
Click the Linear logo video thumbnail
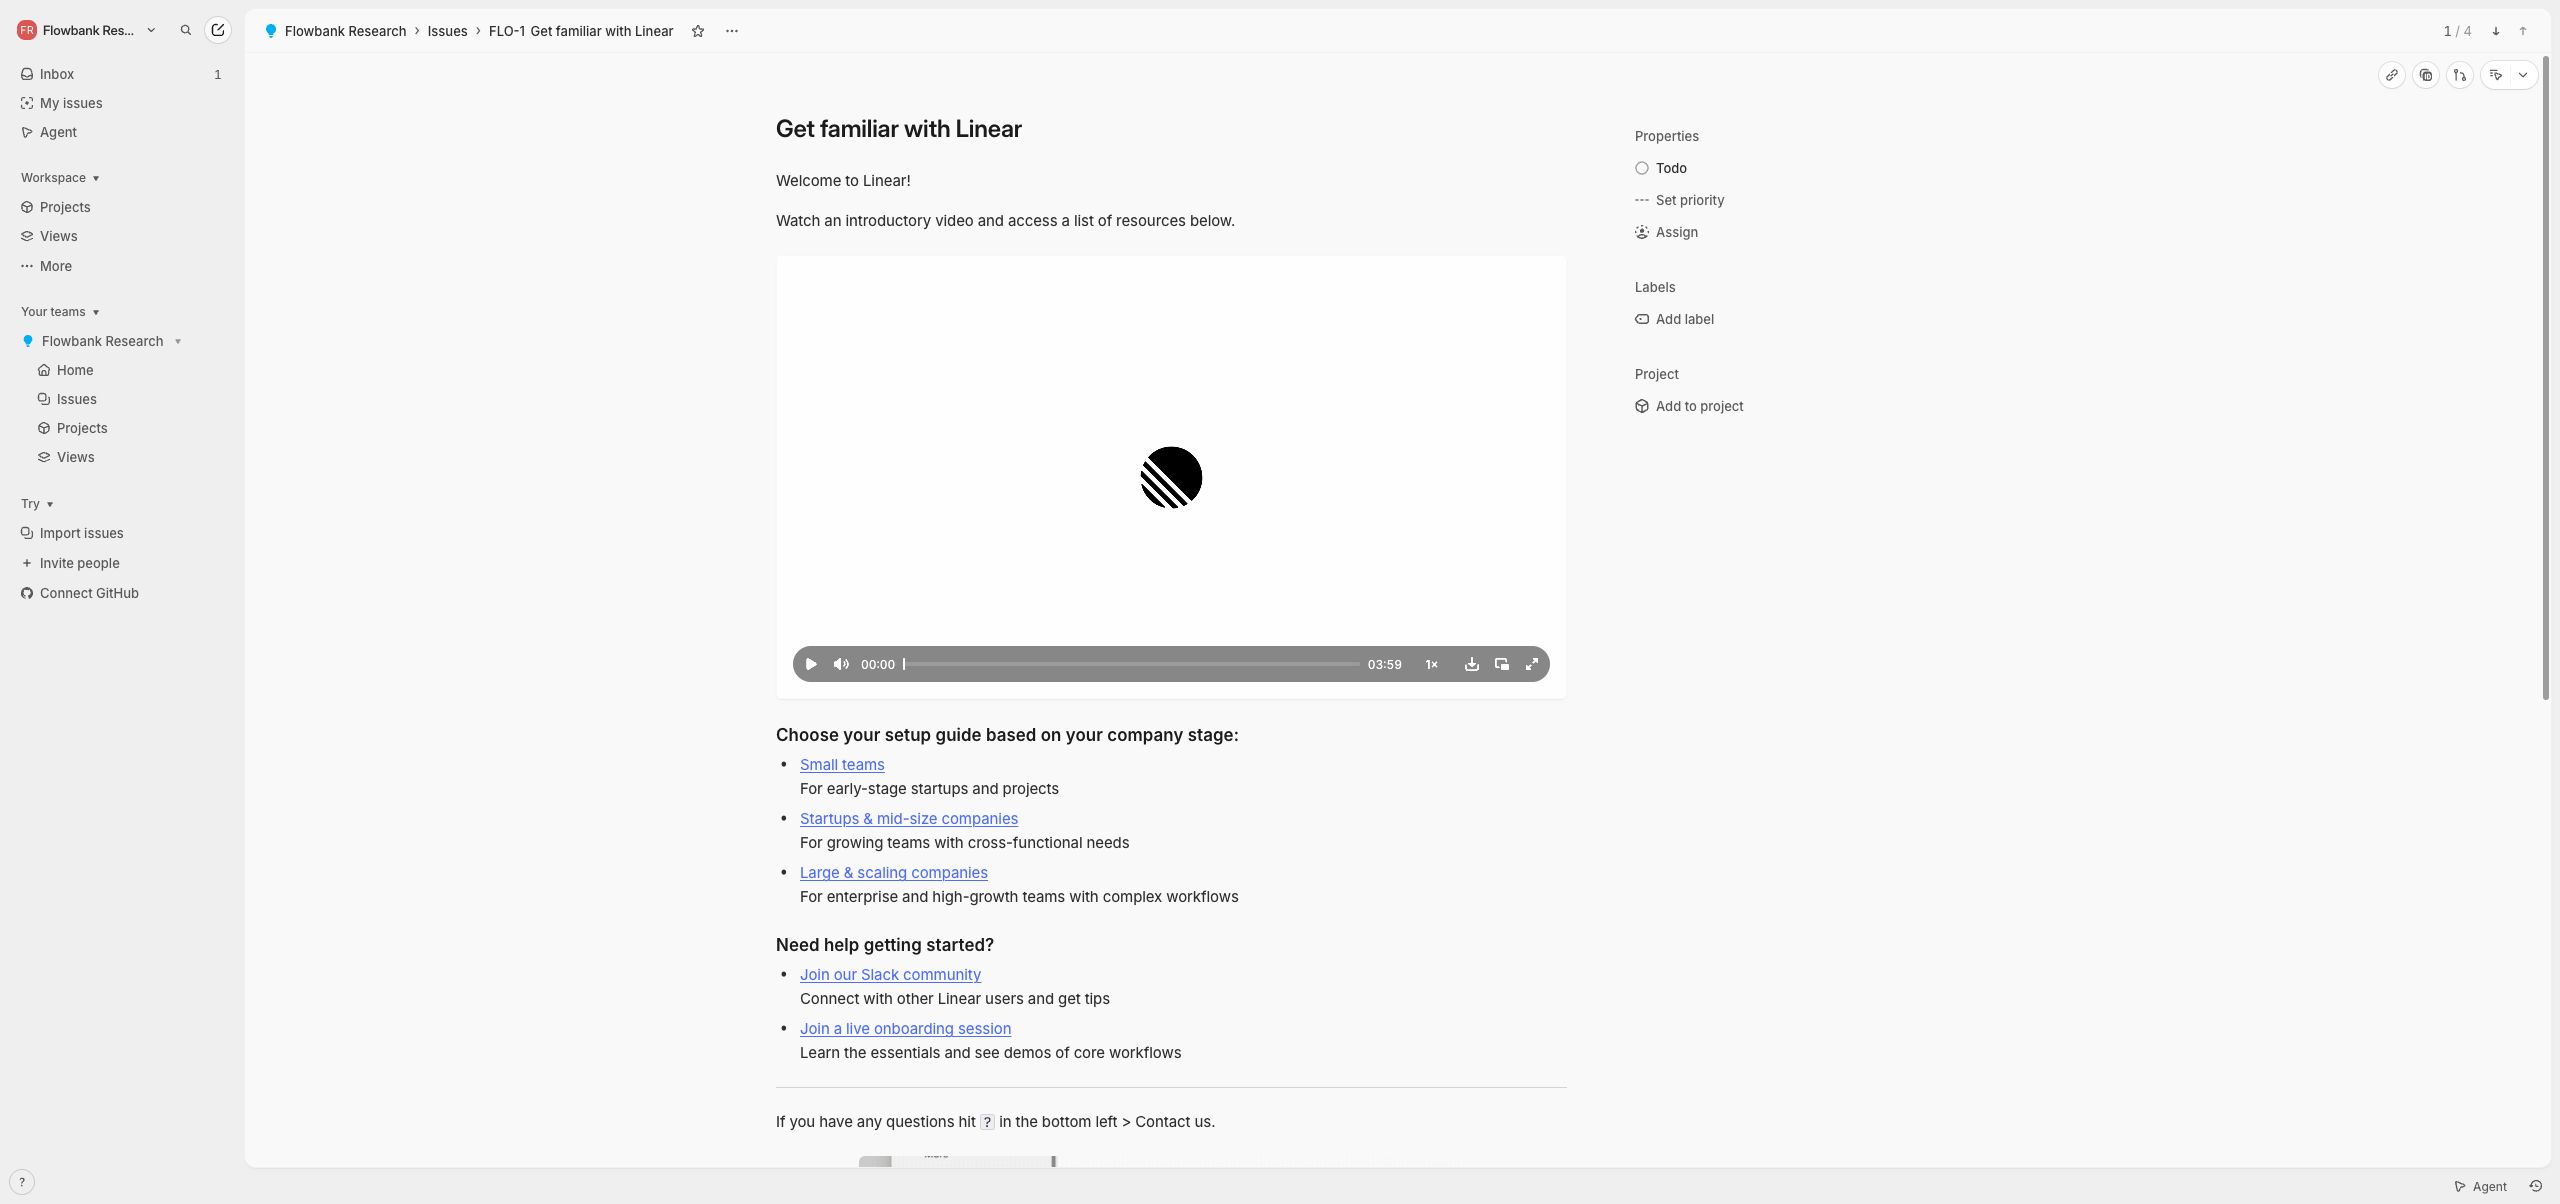click(x=1171, y=477)
